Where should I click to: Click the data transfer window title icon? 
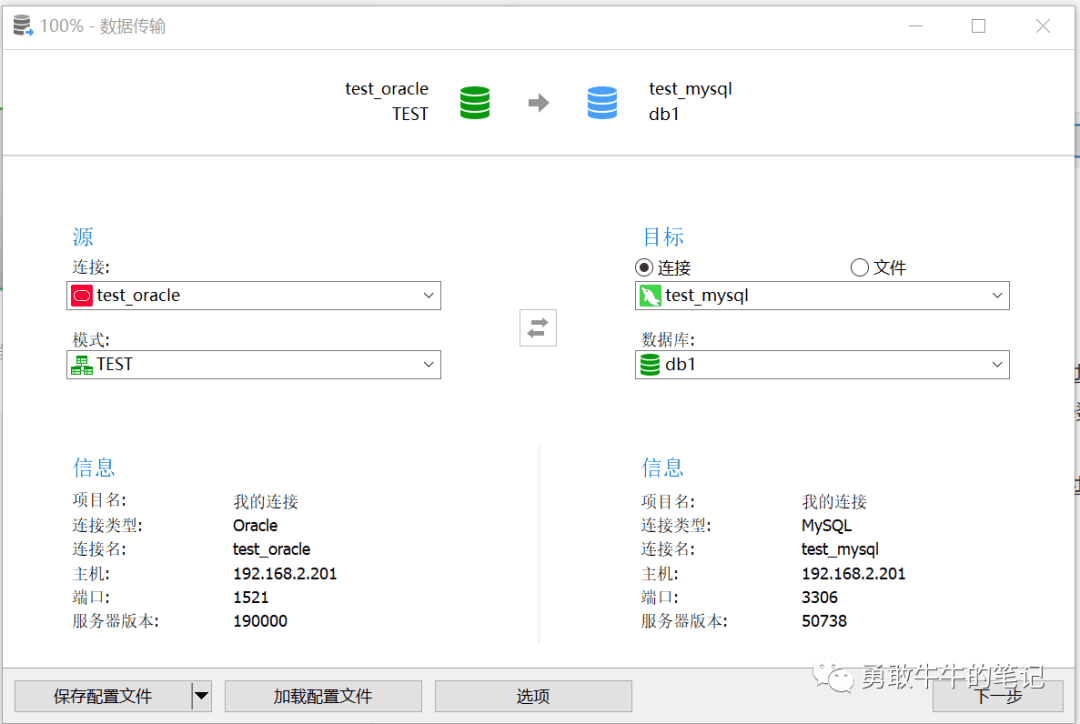pos(23,26)
